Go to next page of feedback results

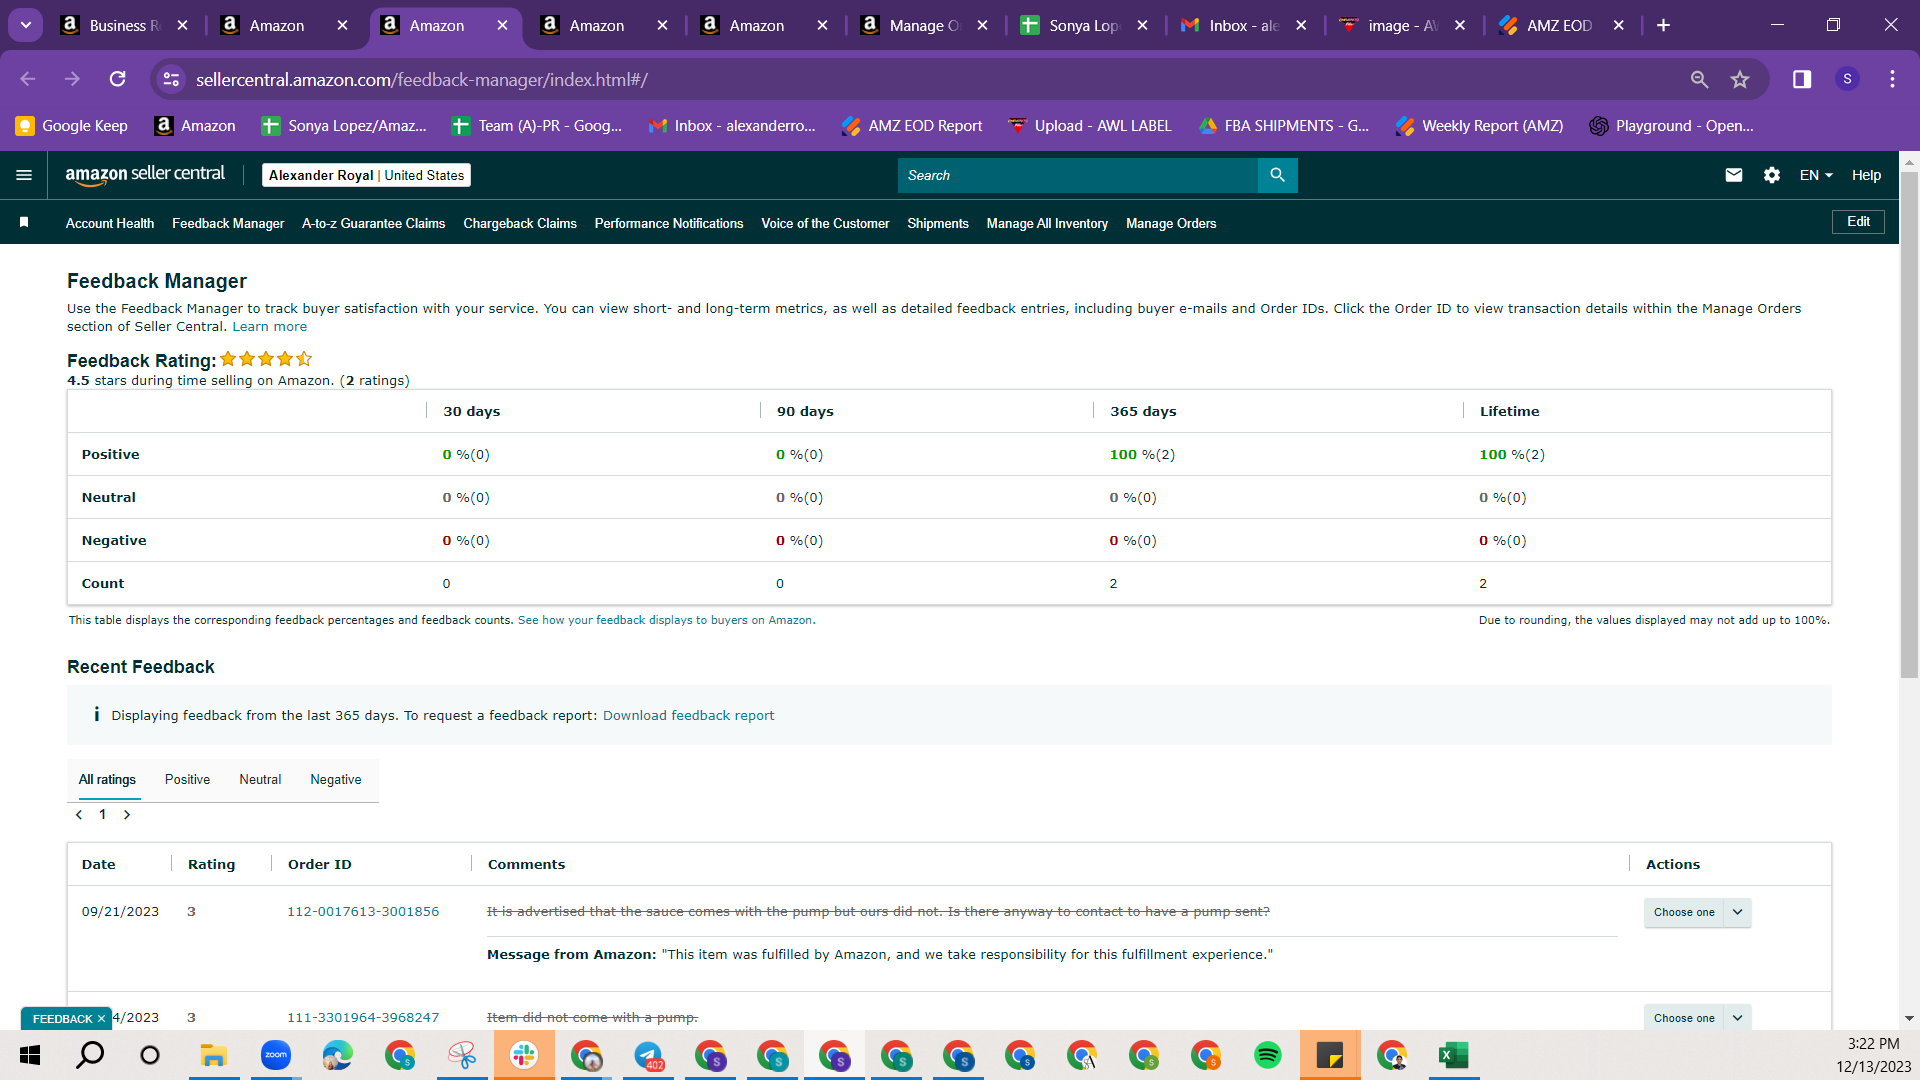coord(127,815)
